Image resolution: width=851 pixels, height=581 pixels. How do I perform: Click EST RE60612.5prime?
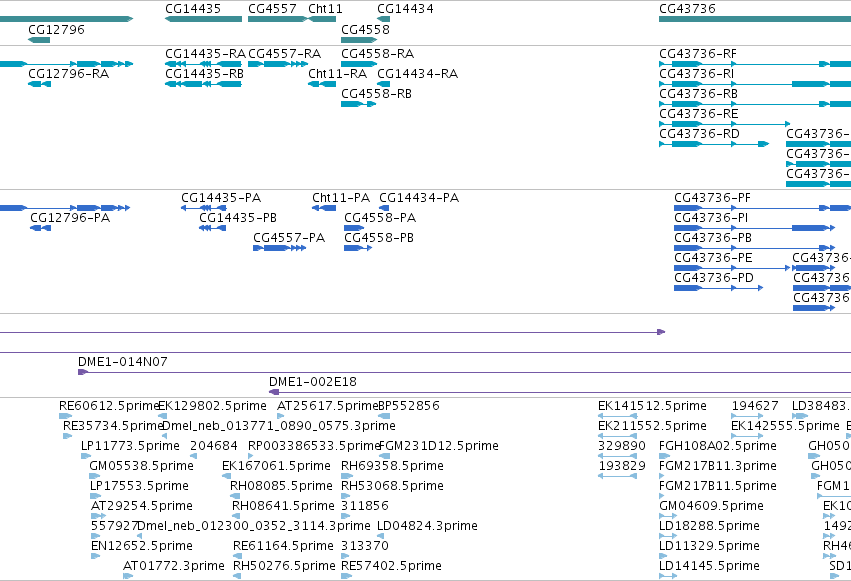coord(109,406)
